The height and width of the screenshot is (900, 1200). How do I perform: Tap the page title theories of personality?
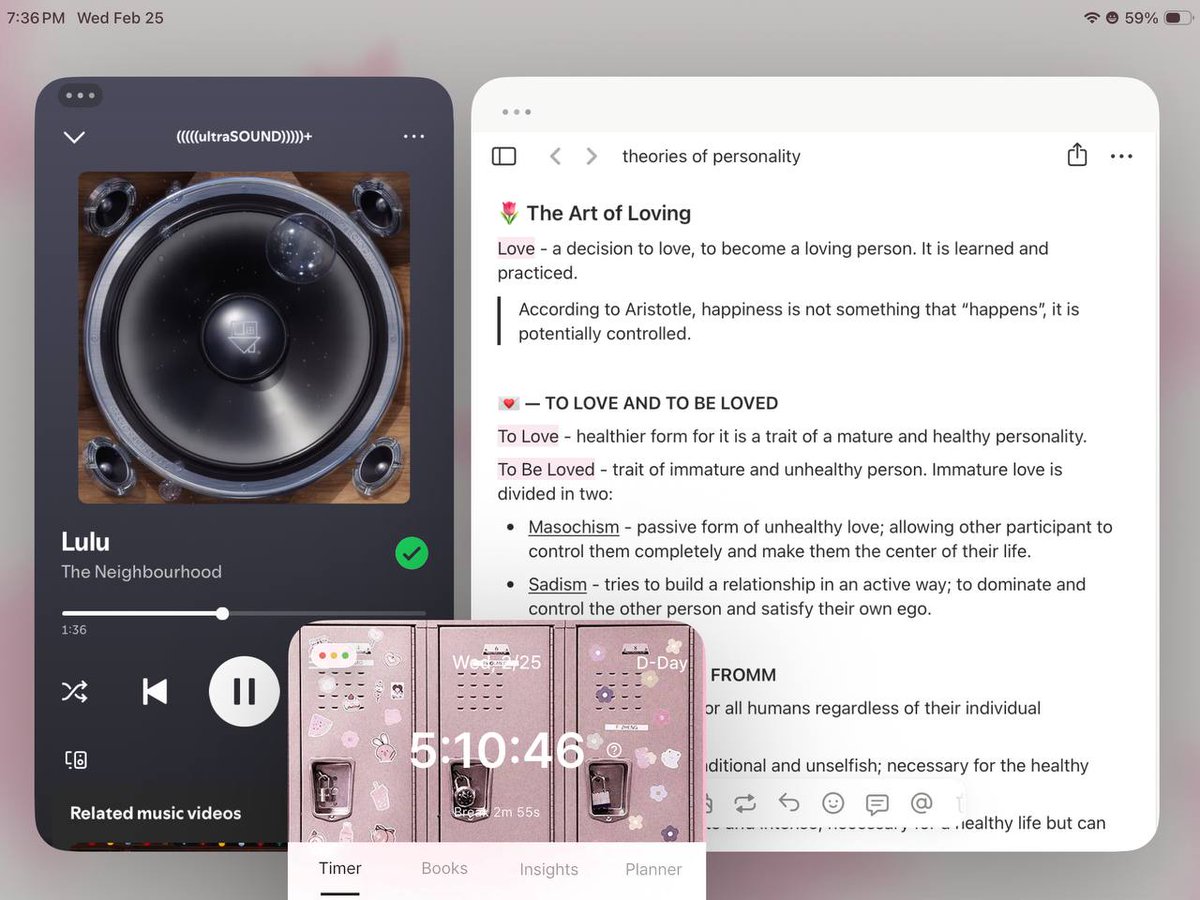coord(711,156)
